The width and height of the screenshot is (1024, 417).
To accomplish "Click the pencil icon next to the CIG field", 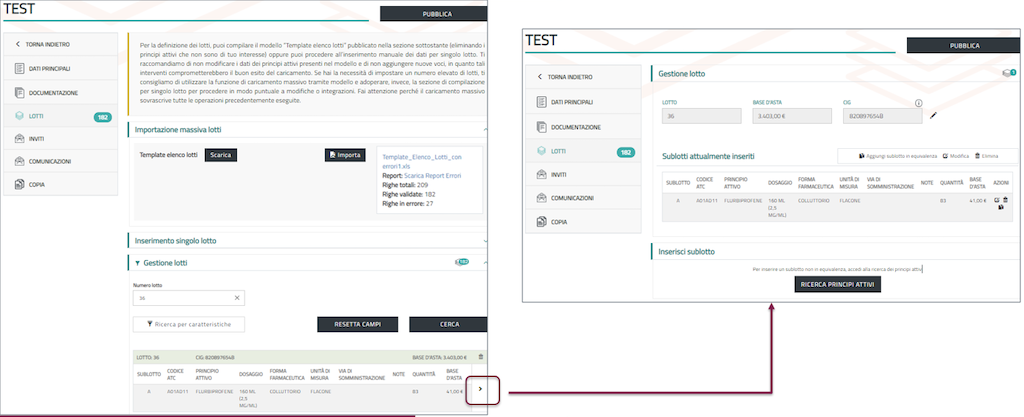I will click(x=934, y=116).
